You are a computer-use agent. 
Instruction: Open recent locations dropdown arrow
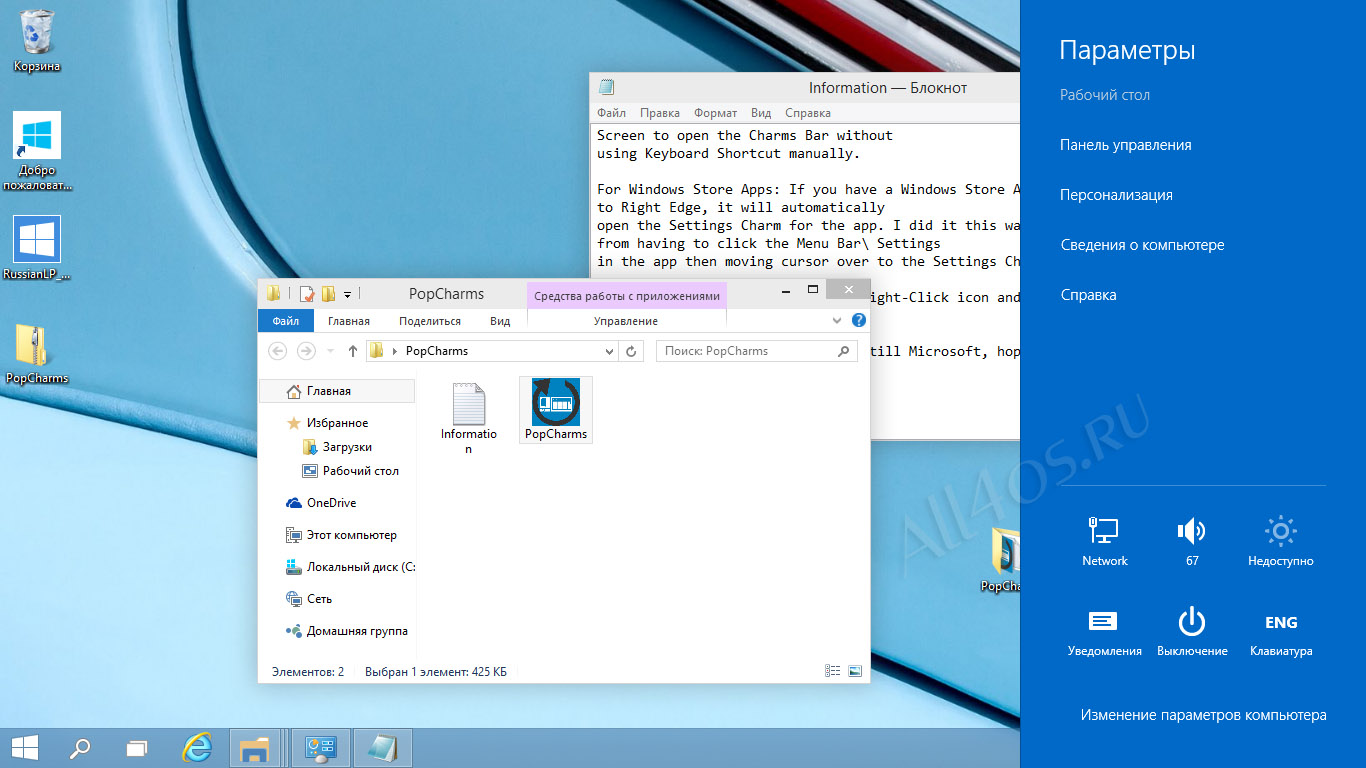coord(330,351)
